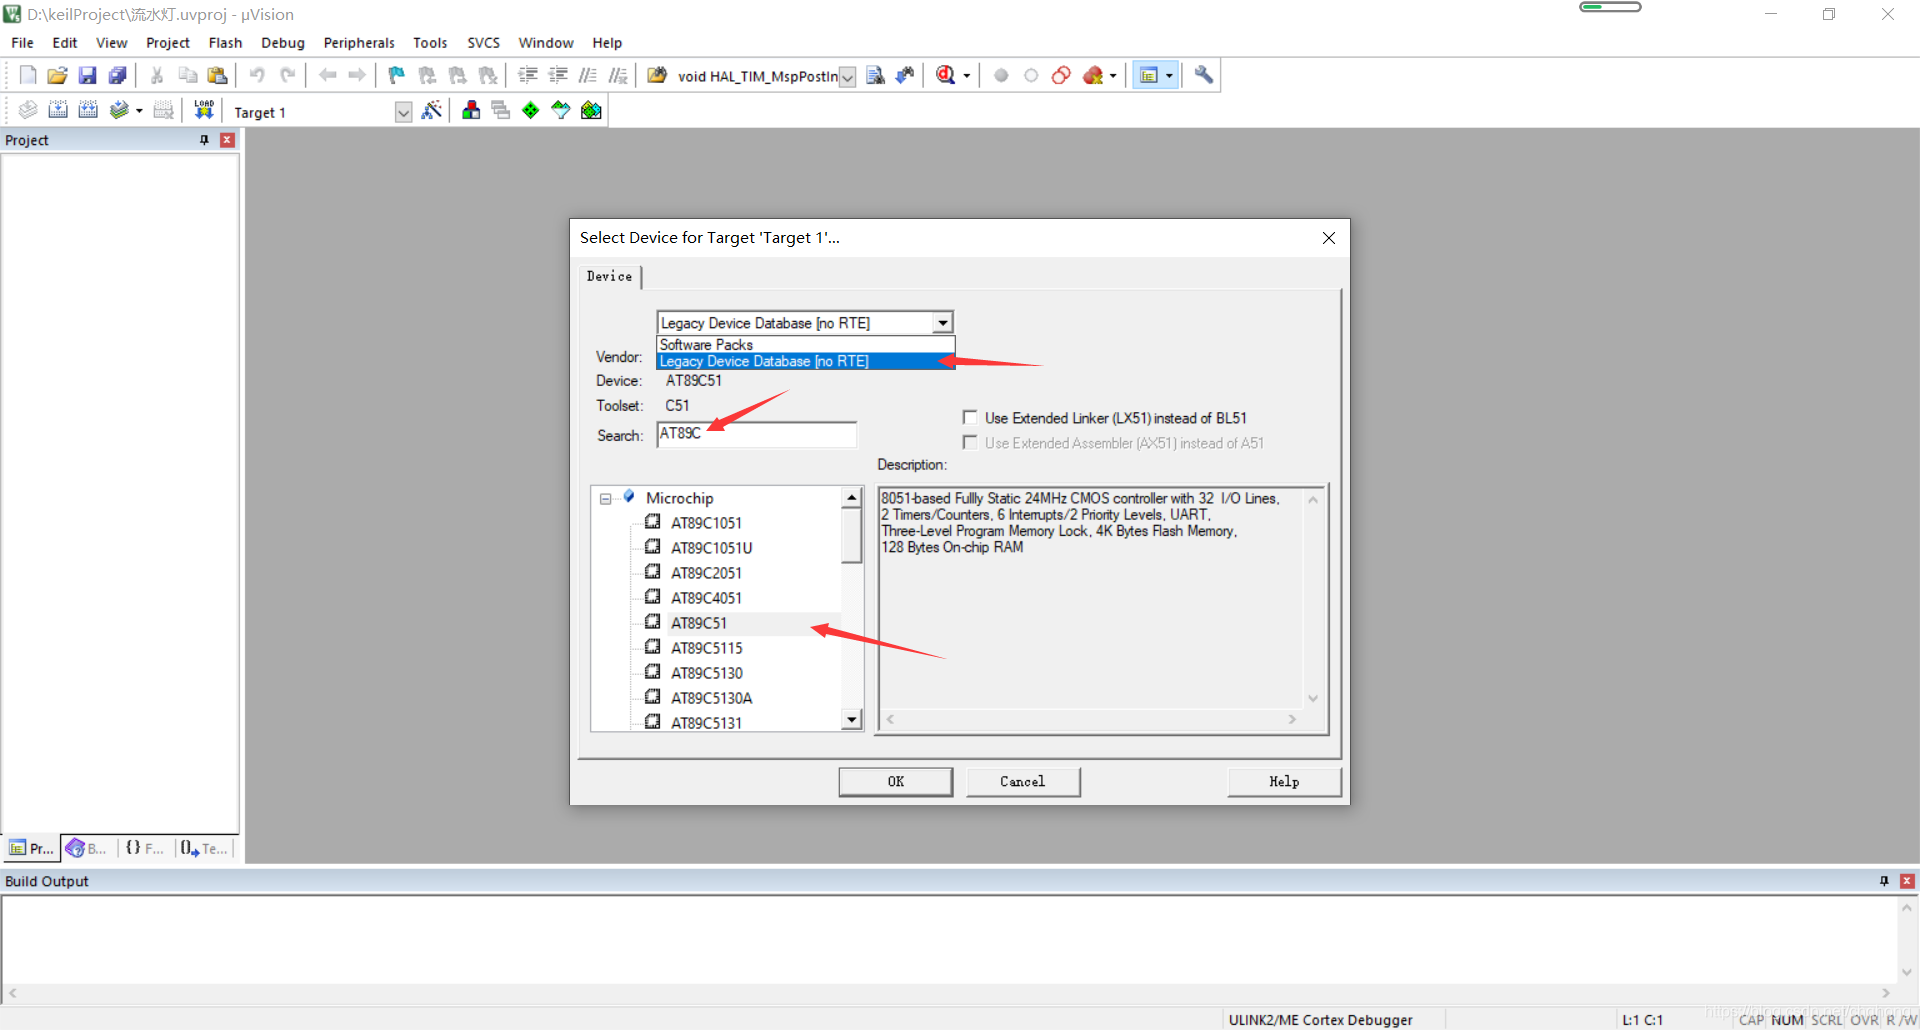1920x1030 pixels.
Task: Collapse the Microchip vendor tree node
Action: (x=605, y=498)
